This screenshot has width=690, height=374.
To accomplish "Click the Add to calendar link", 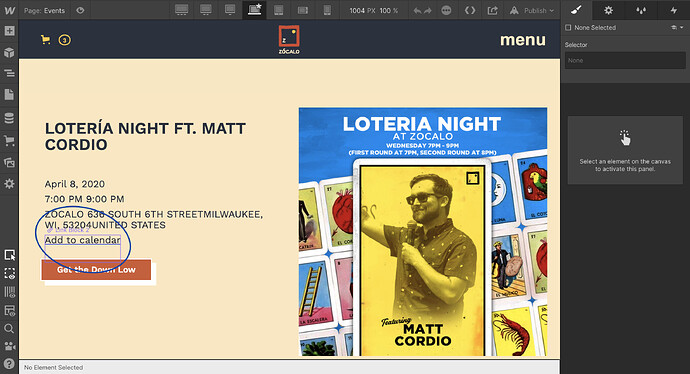I will tap(83, 240).
